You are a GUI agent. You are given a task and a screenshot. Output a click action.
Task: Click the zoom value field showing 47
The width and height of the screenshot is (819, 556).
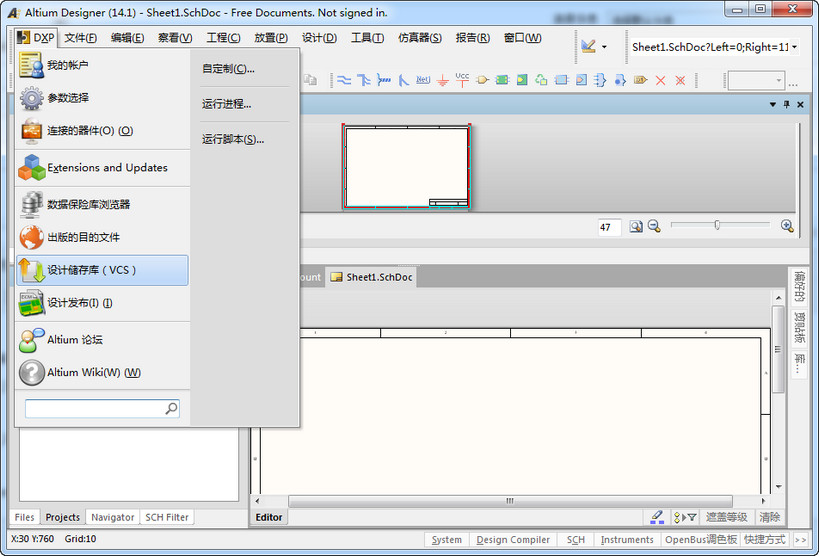tap(609, 227)
